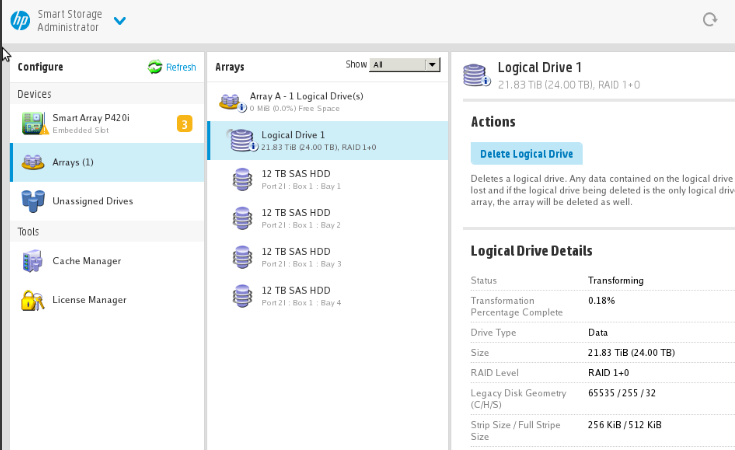Click the orange alert badge showing 3

[184, 124]
